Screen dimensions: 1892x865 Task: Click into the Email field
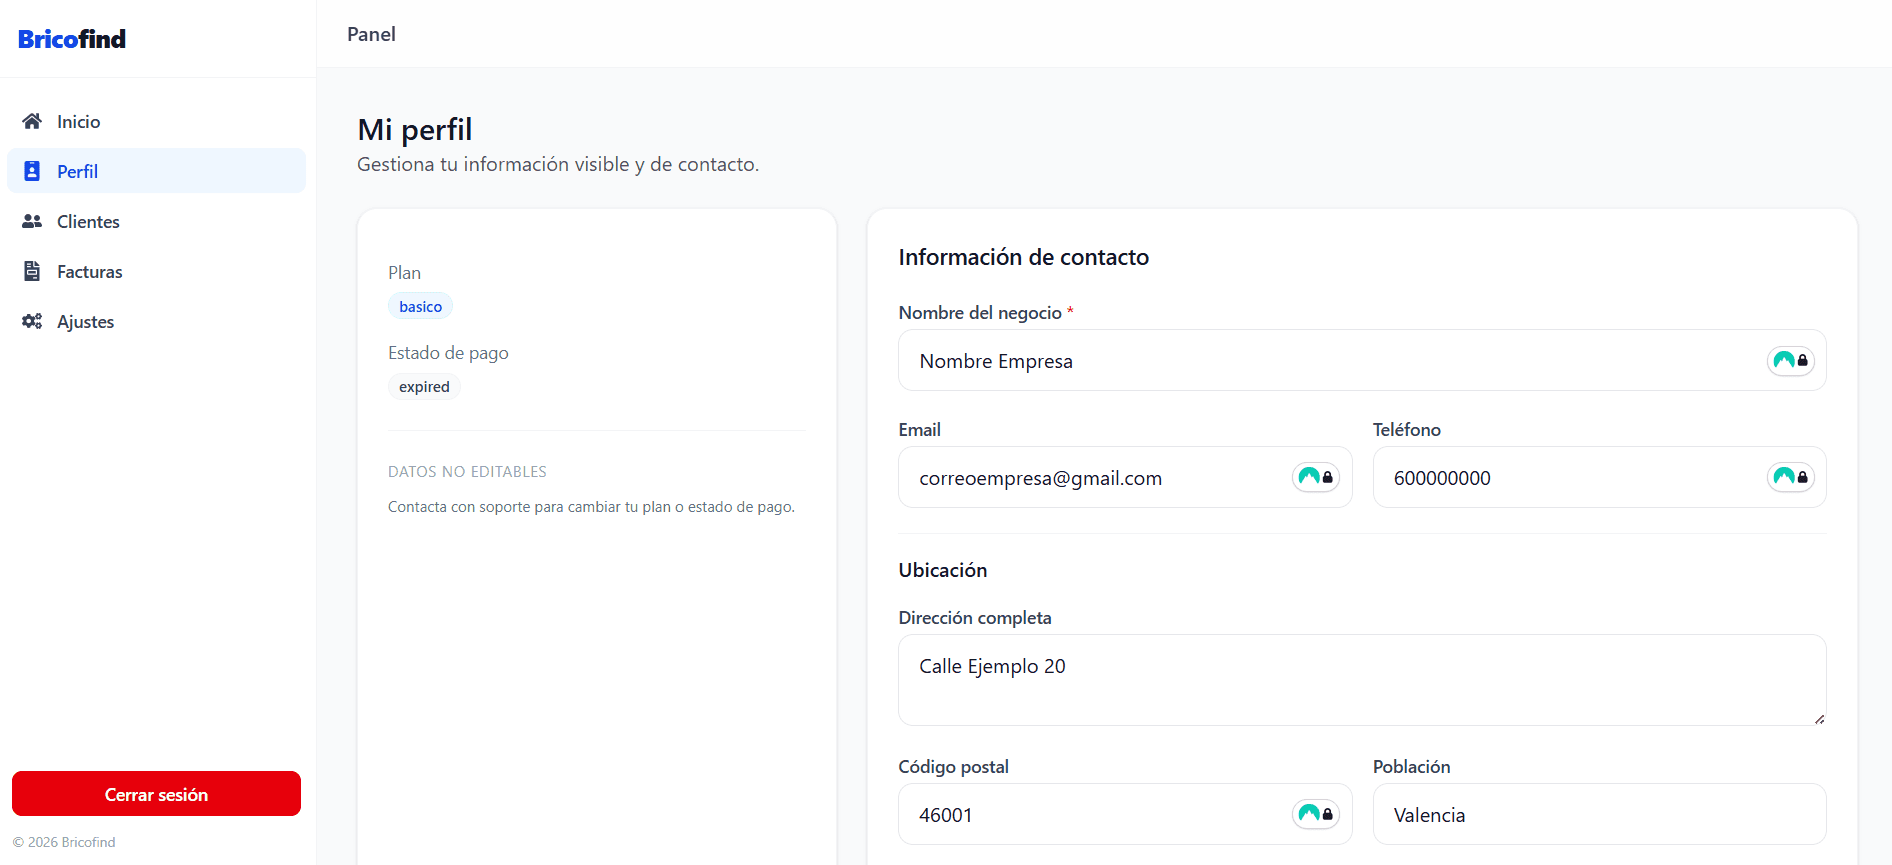tap(1125, 477)
